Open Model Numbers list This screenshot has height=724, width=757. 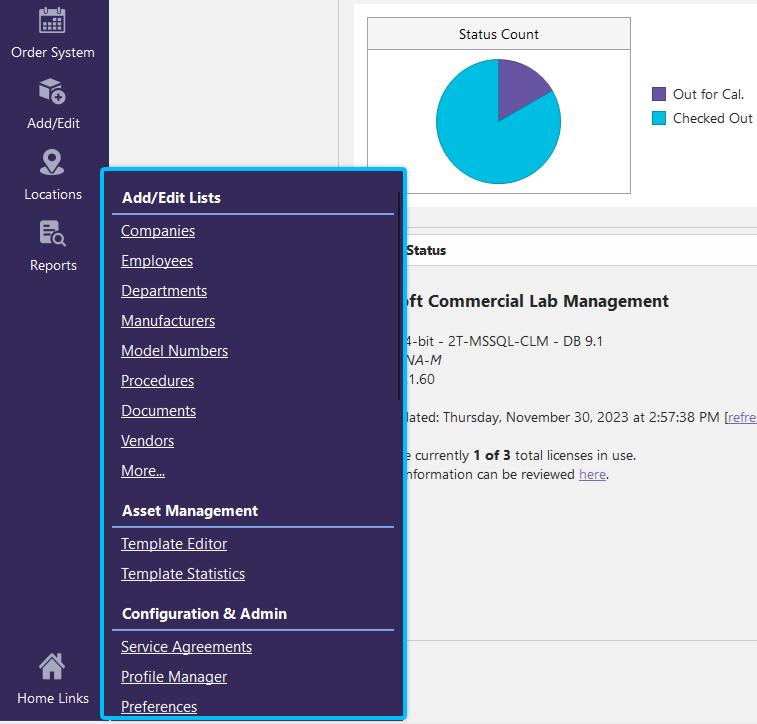pyautogui.click(x=174, y=351)
